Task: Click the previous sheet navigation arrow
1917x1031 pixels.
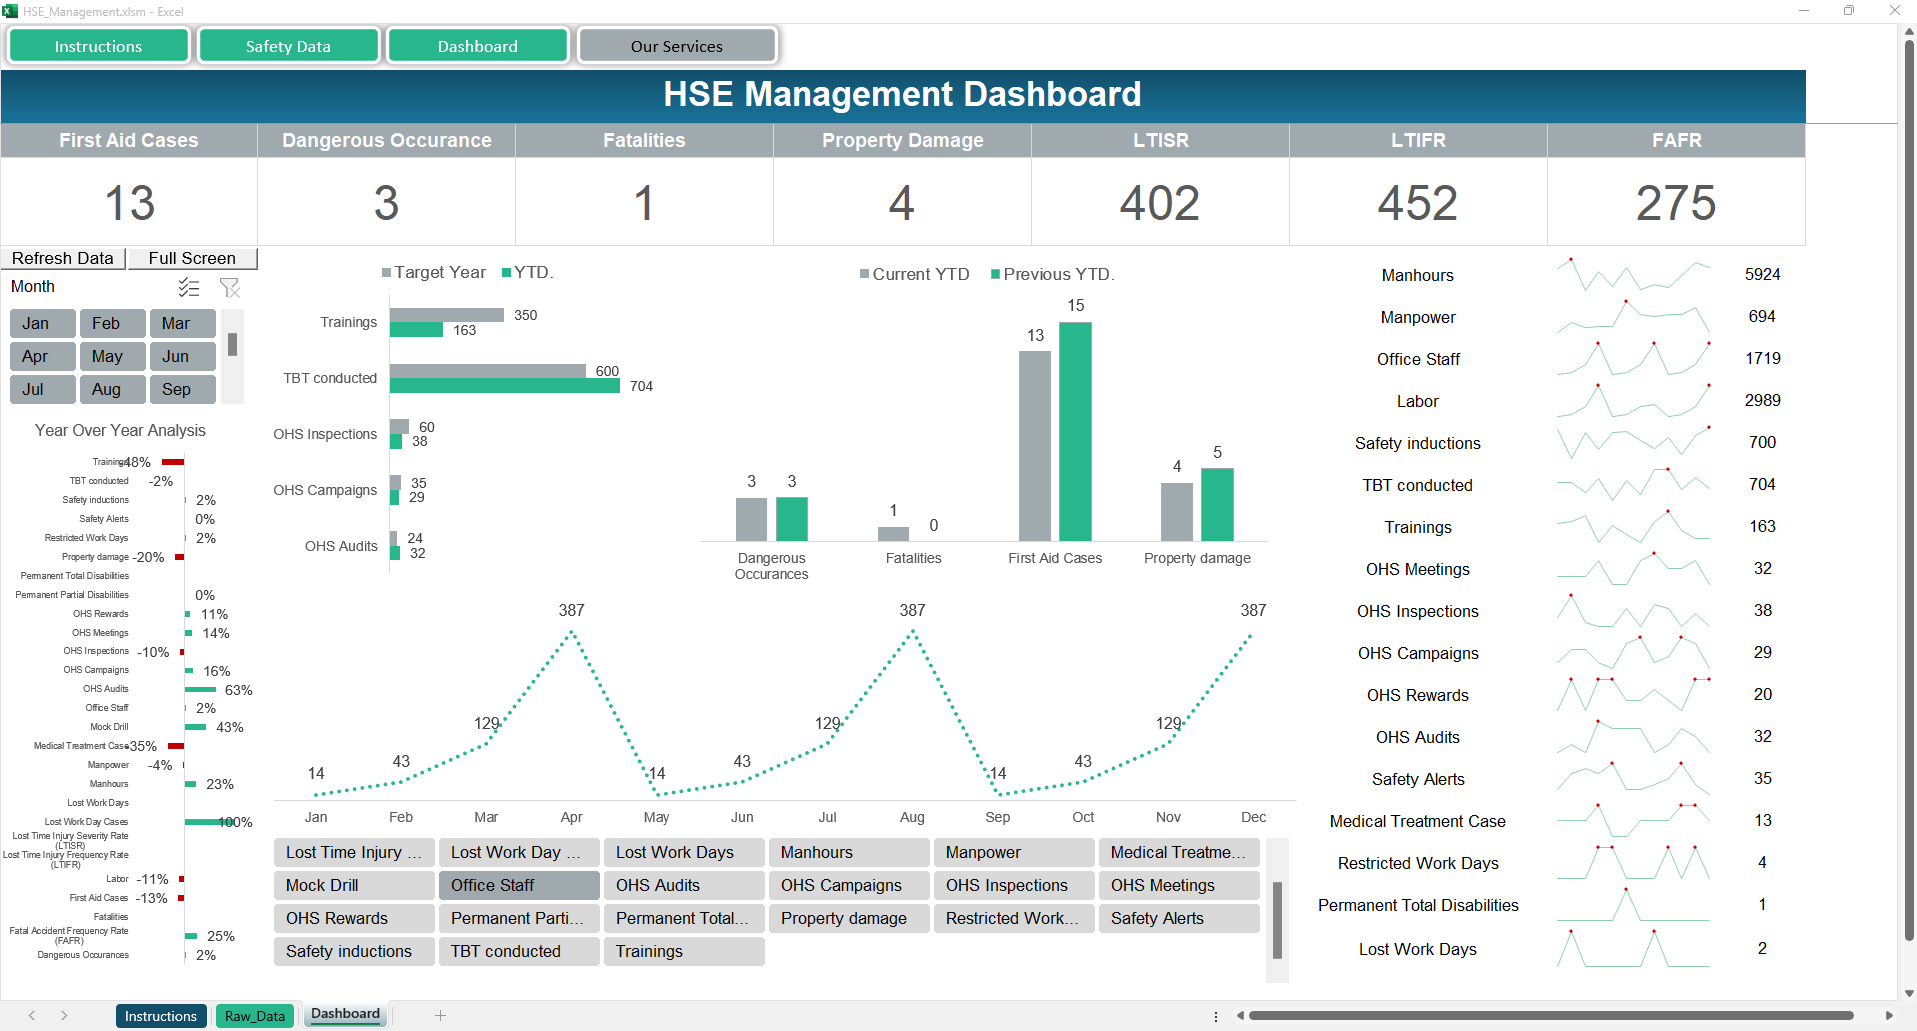Action: [x=32, y=1015]
